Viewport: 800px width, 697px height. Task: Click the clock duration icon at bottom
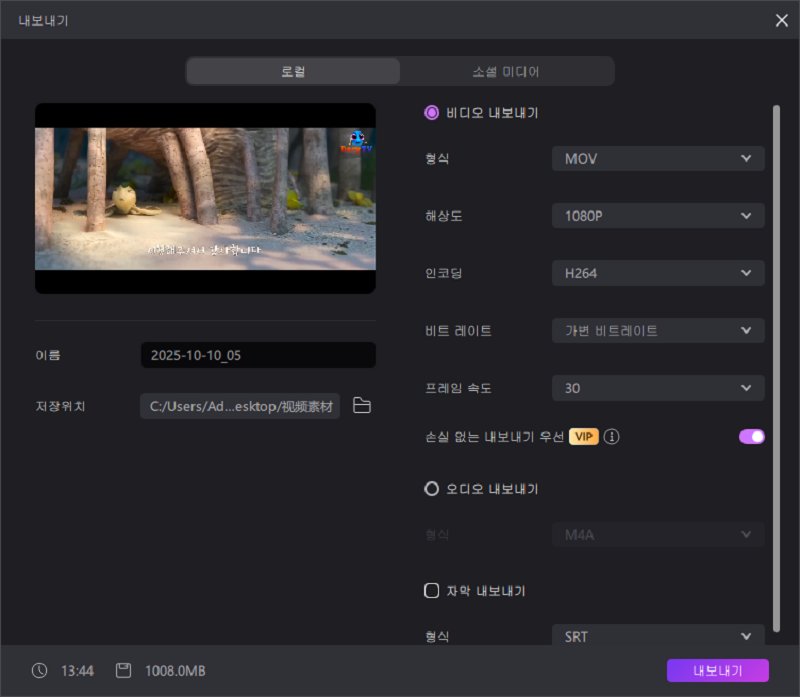point(40,671)
